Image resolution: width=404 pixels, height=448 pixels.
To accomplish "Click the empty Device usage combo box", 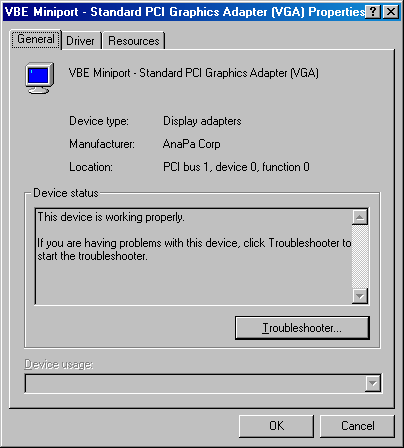I will [x=203, y=383].
